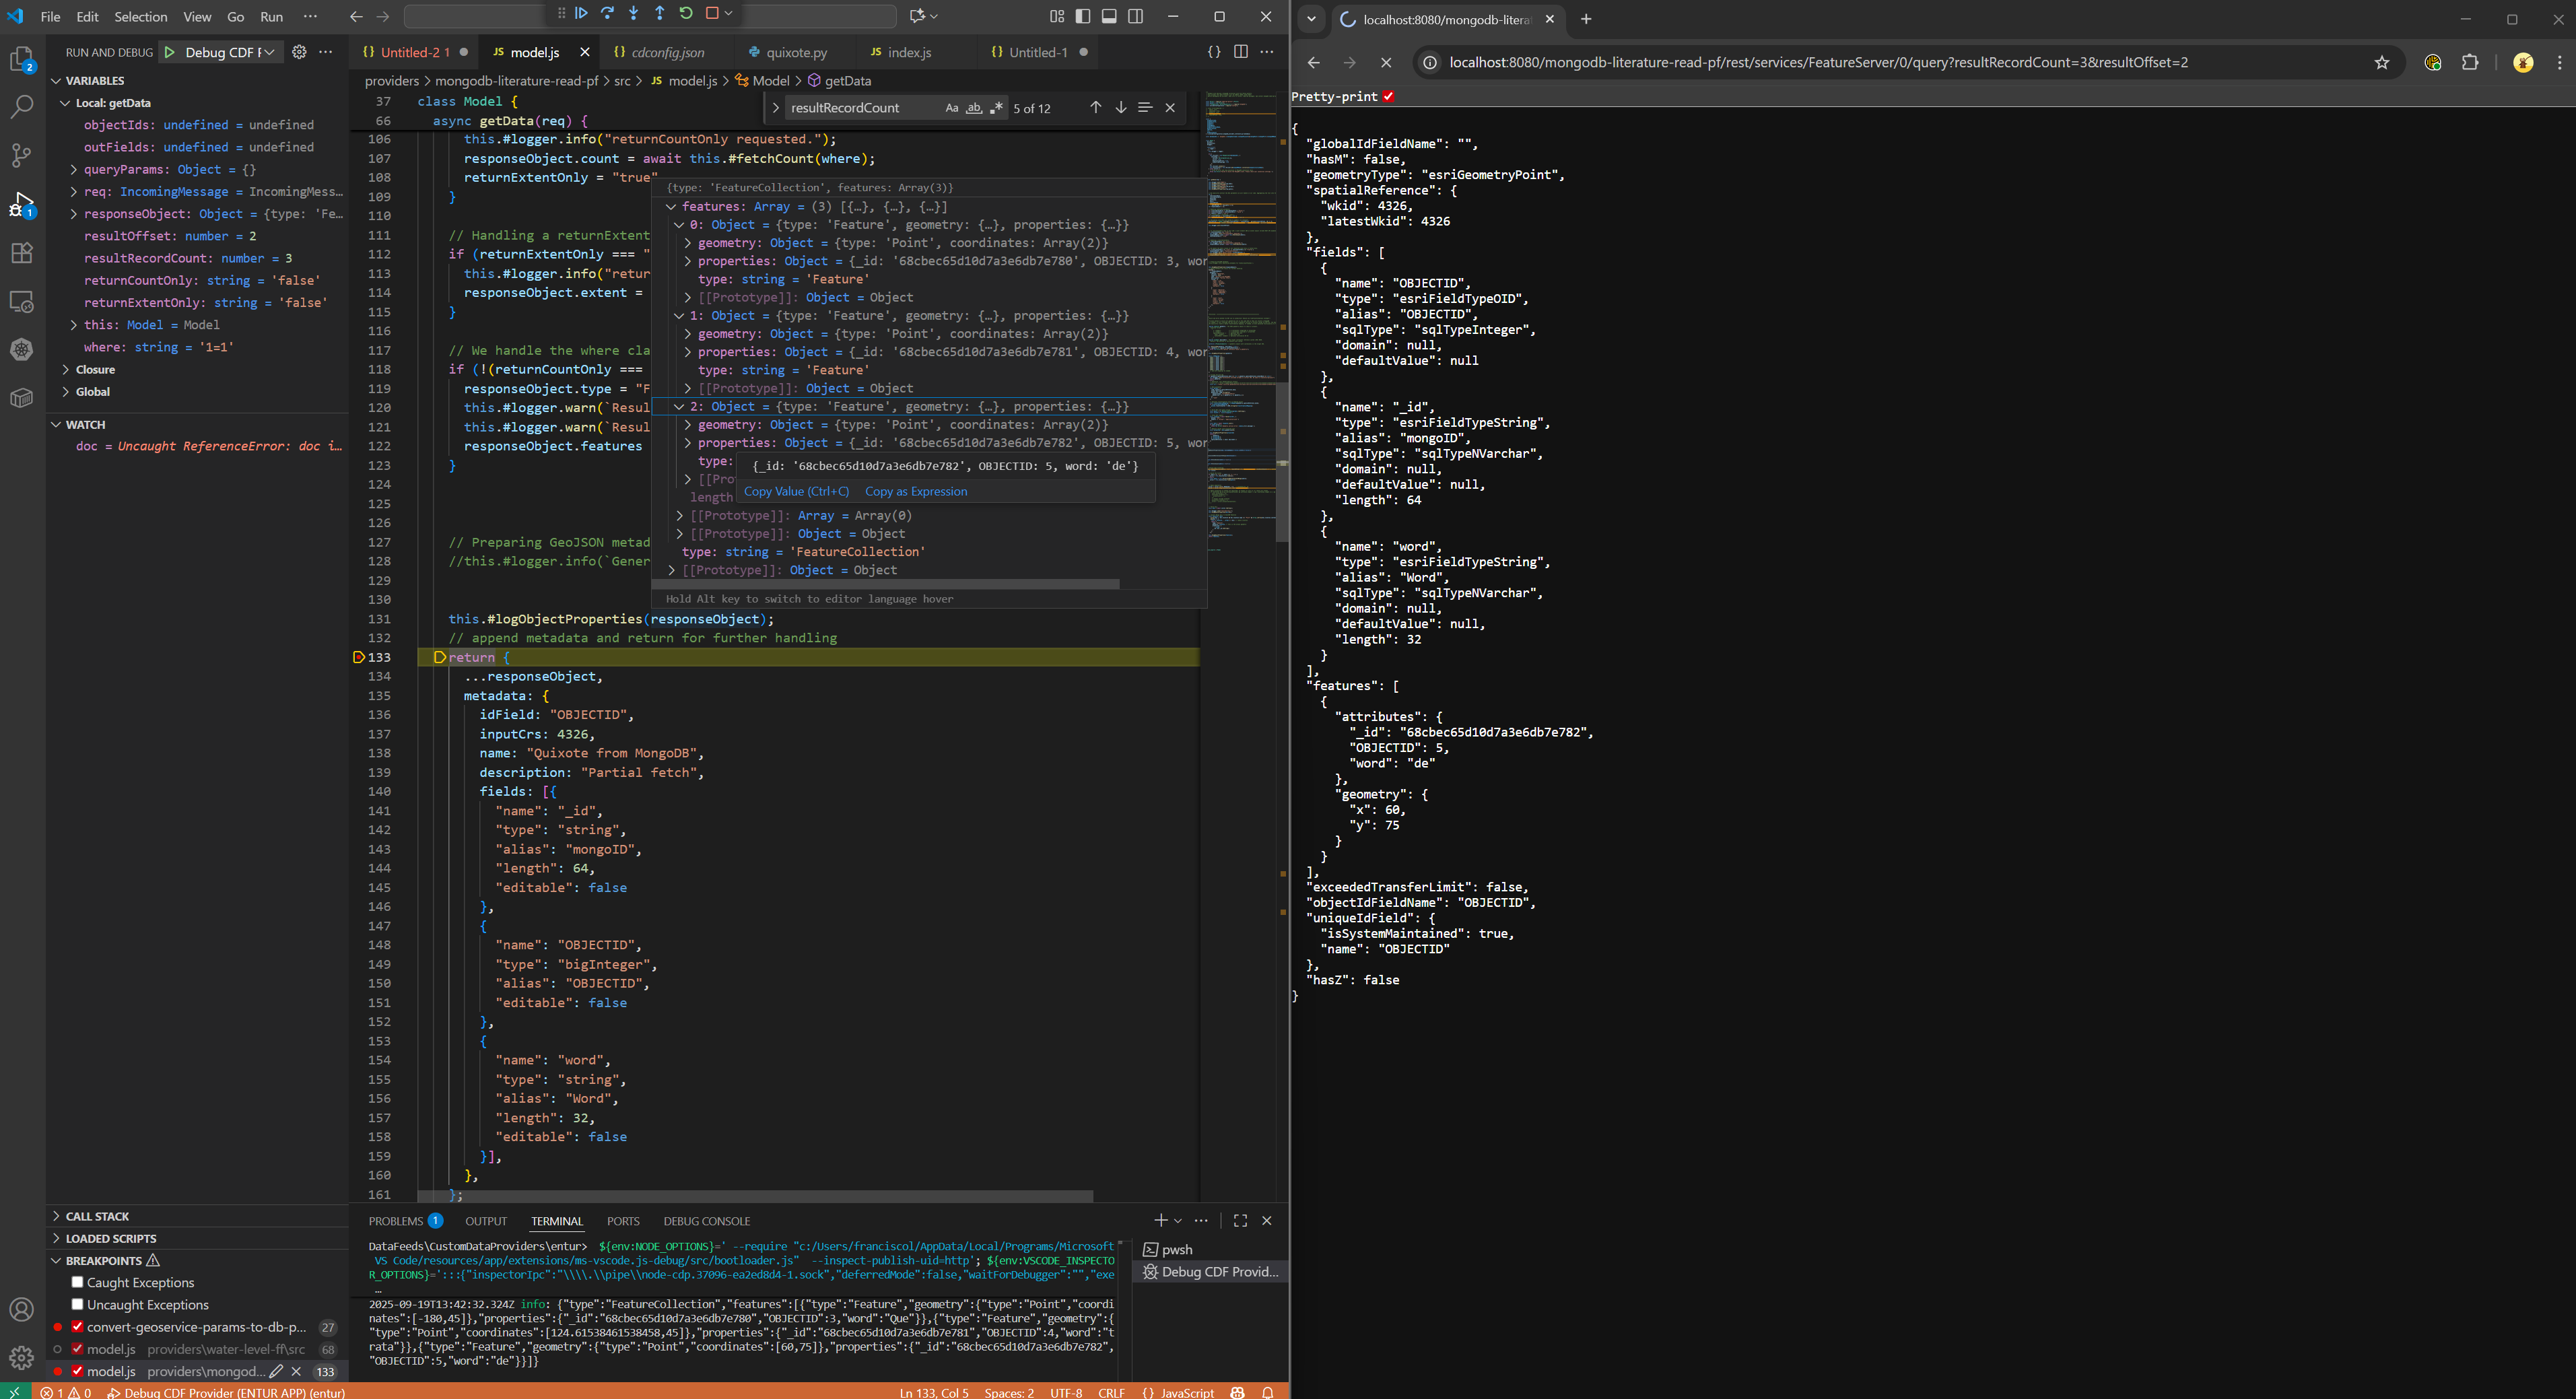Collapse features item 2 in hover popup
The height and width of the screenshot is (1399, 2576).
tap(679, 407)
